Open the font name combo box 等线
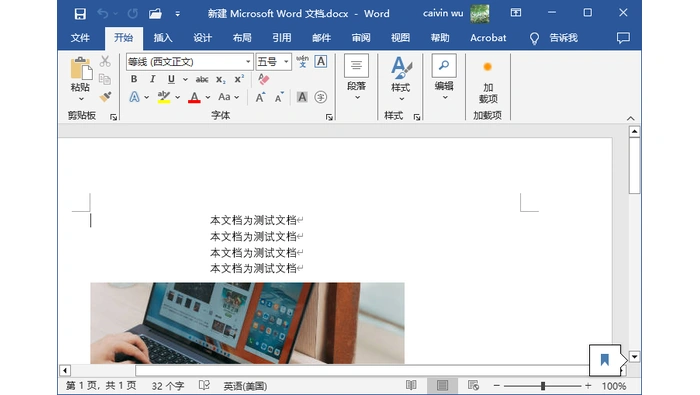This screenshot has height=395, width=700. 190,62
